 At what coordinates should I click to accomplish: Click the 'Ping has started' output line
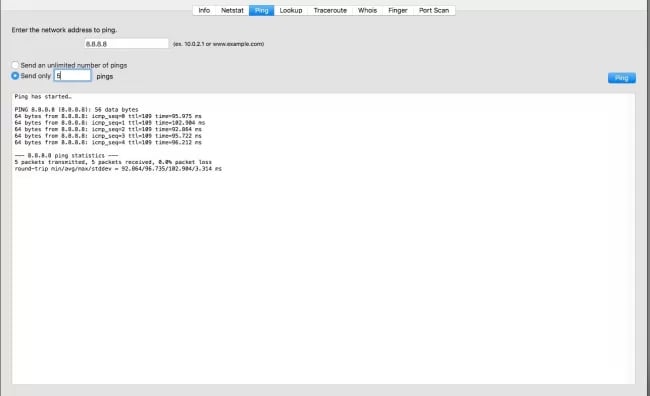43,97
